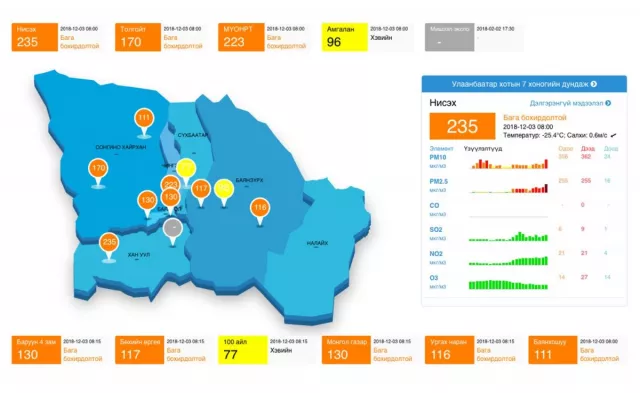Click the Налайх district label on map
The image size is (640, 393).
pos(317,243)
